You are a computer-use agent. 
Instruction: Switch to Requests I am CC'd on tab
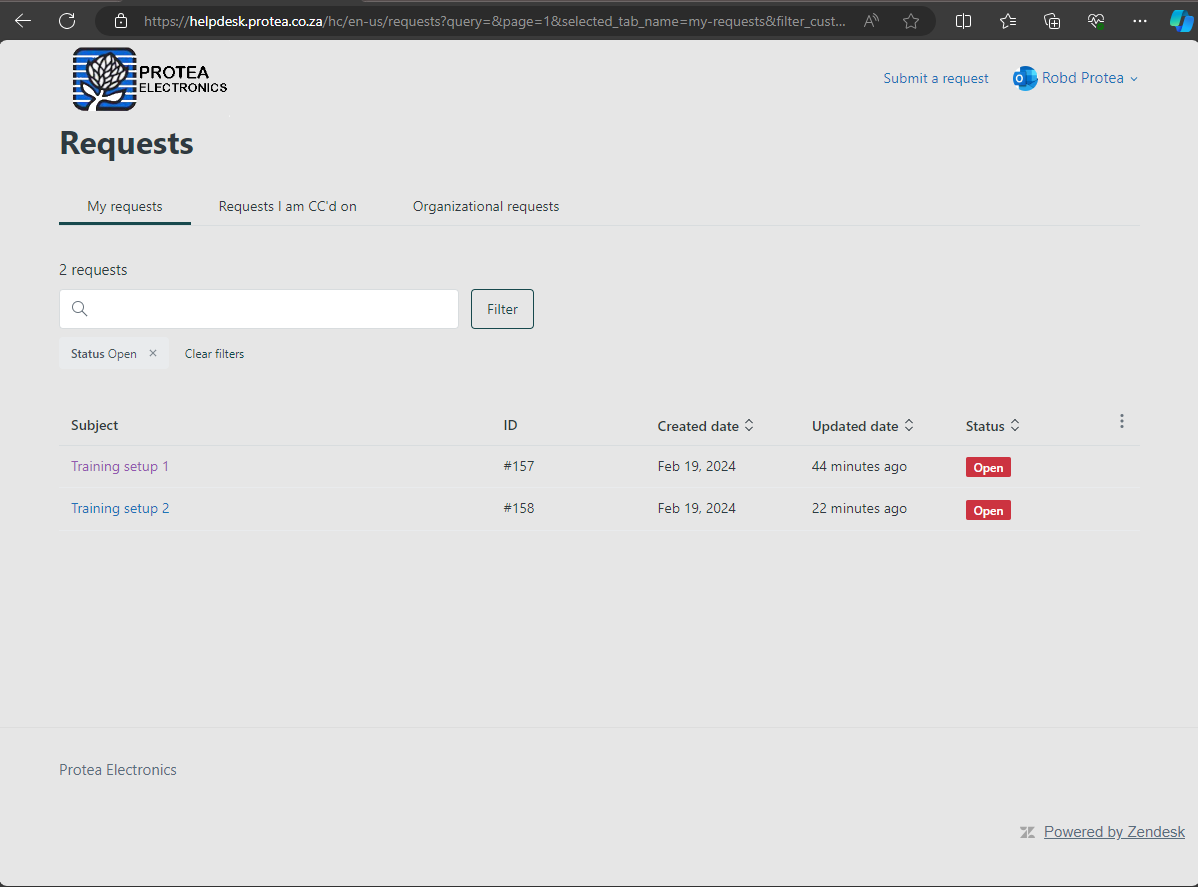(x=287, y=206)
